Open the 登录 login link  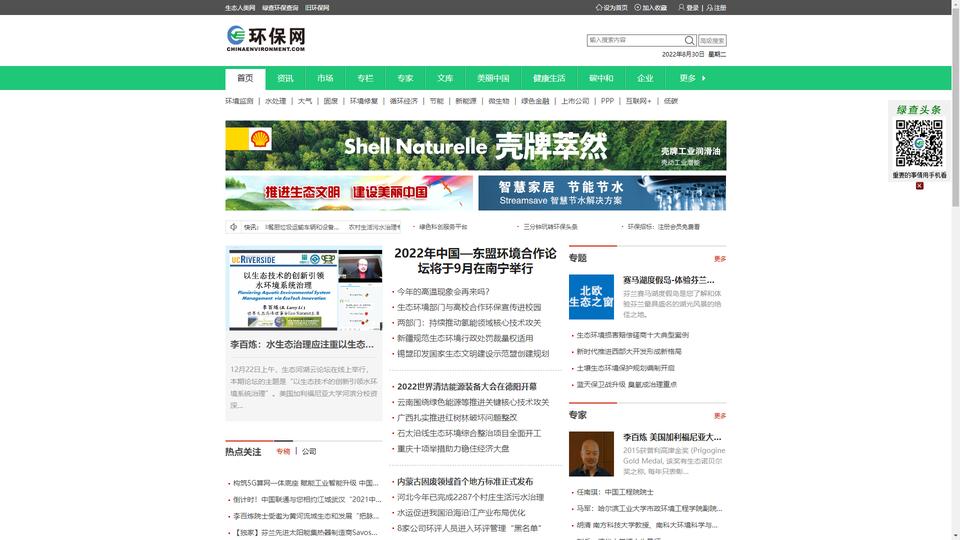(x=689, y=8)
